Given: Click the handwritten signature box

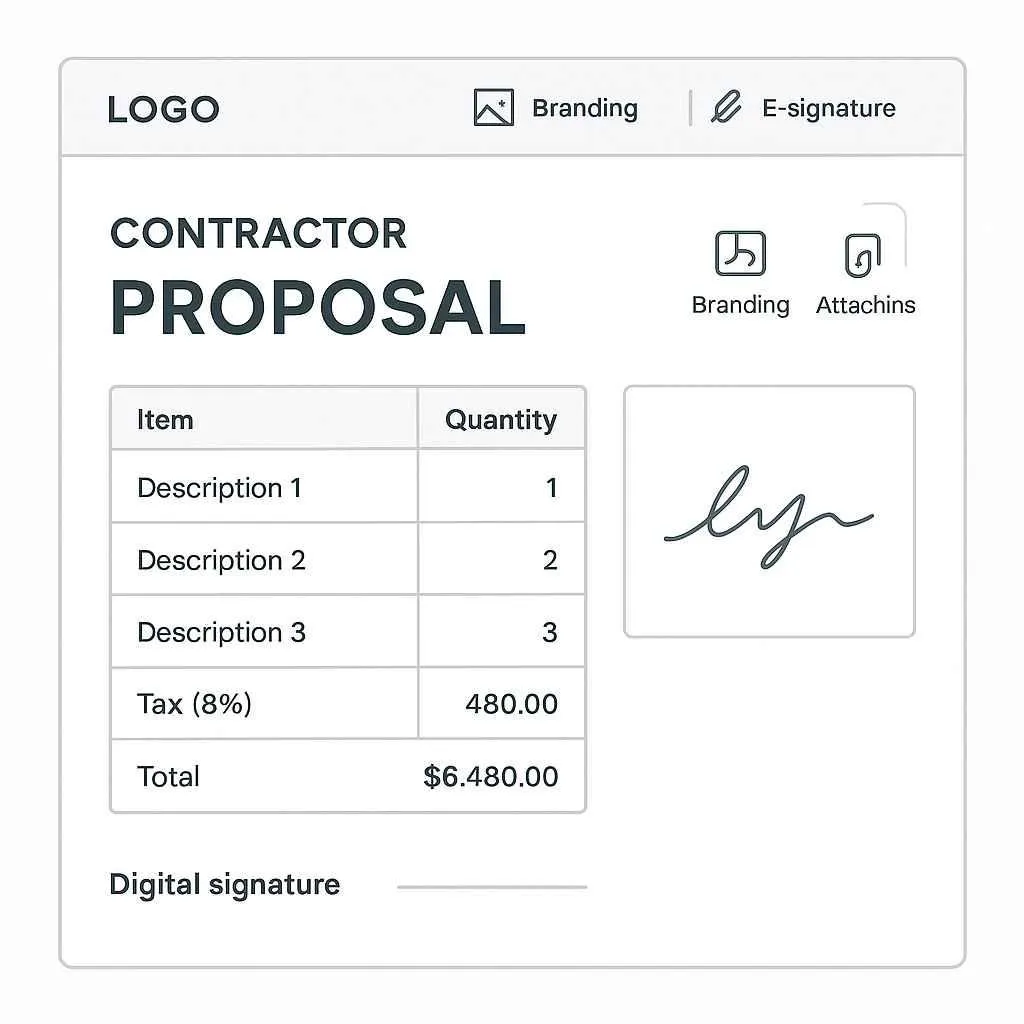Looking at the screenshot, I should click(x=769, y=511).
